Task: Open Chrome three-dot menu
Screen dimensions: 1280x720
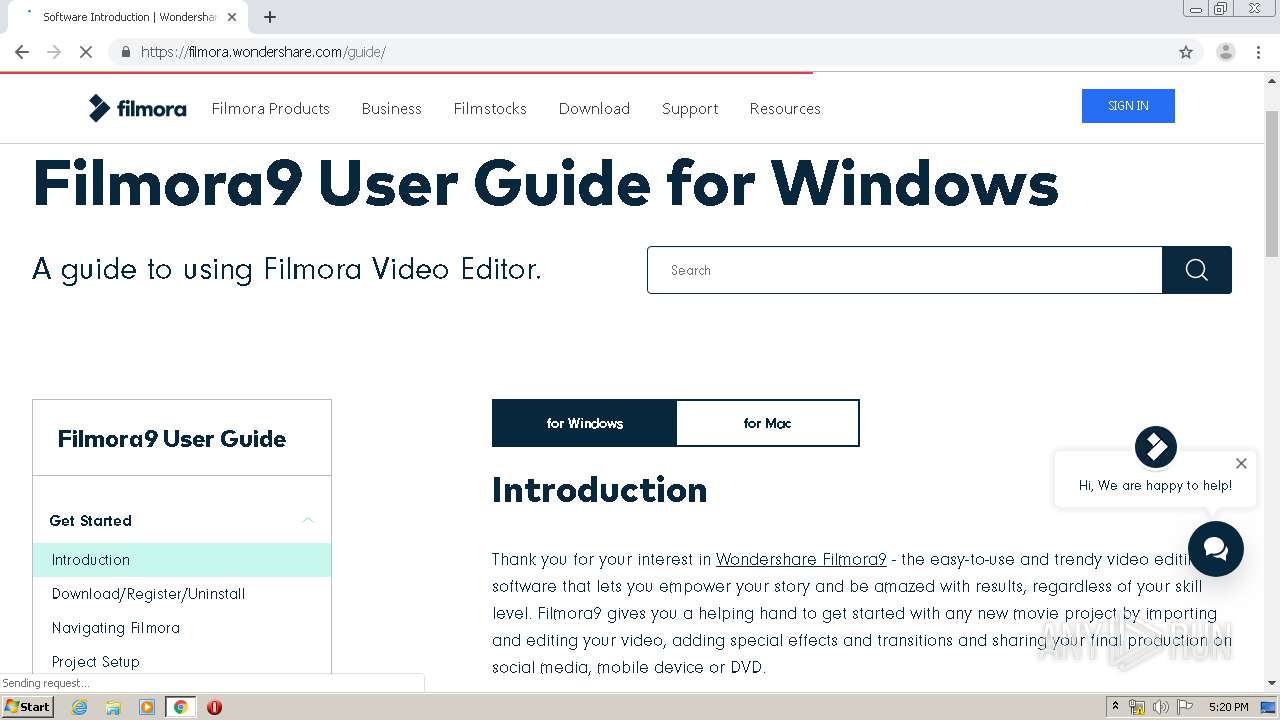Action: (1258, 52)
